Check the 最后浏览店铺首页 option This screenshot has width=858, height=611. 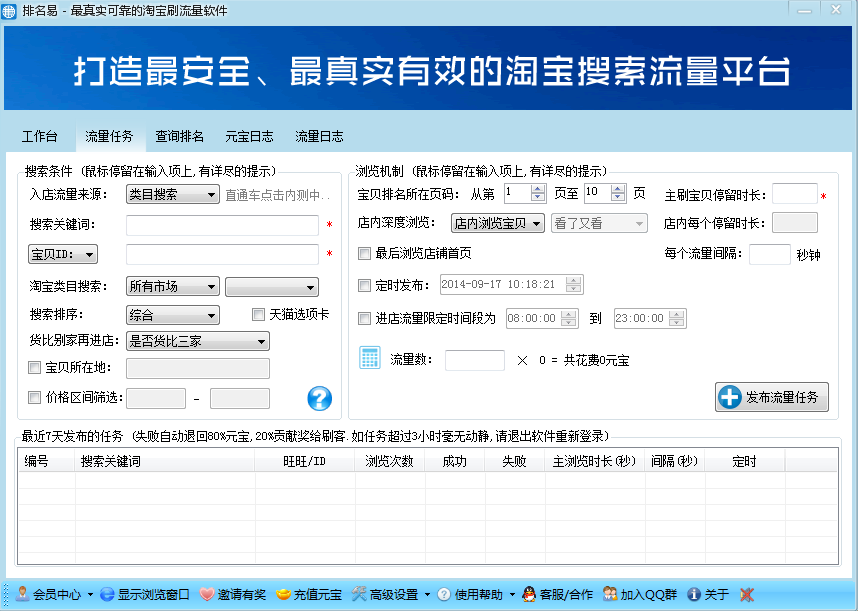pyautogui.click(x=365, y=254)
